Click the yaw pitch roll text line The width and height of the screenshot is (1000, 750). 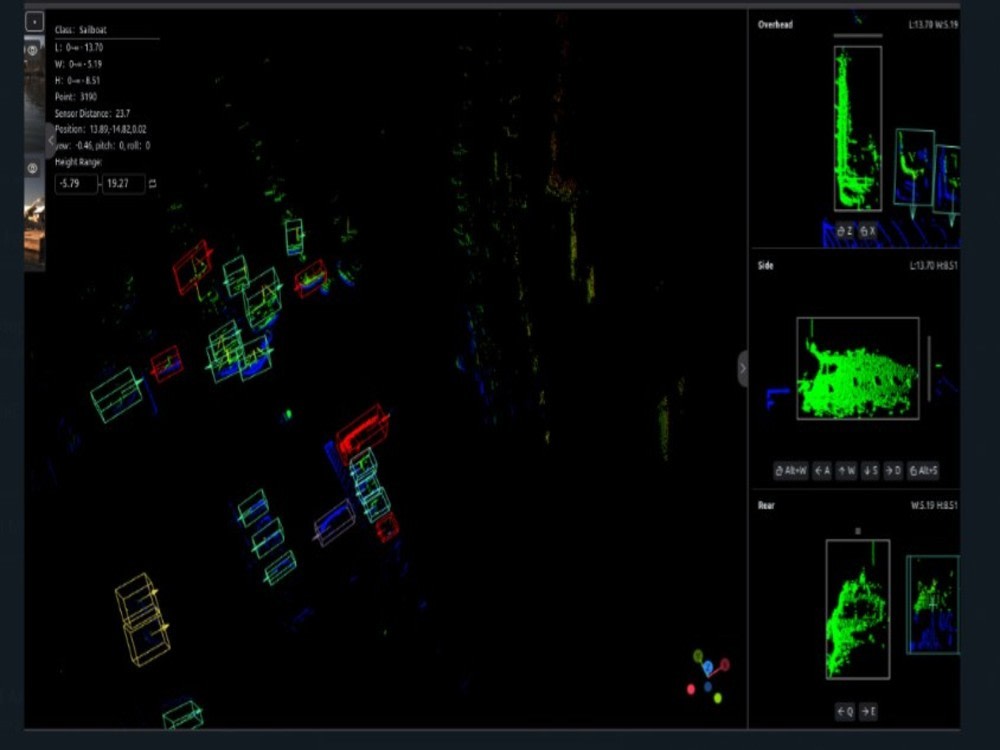[103, 145]
